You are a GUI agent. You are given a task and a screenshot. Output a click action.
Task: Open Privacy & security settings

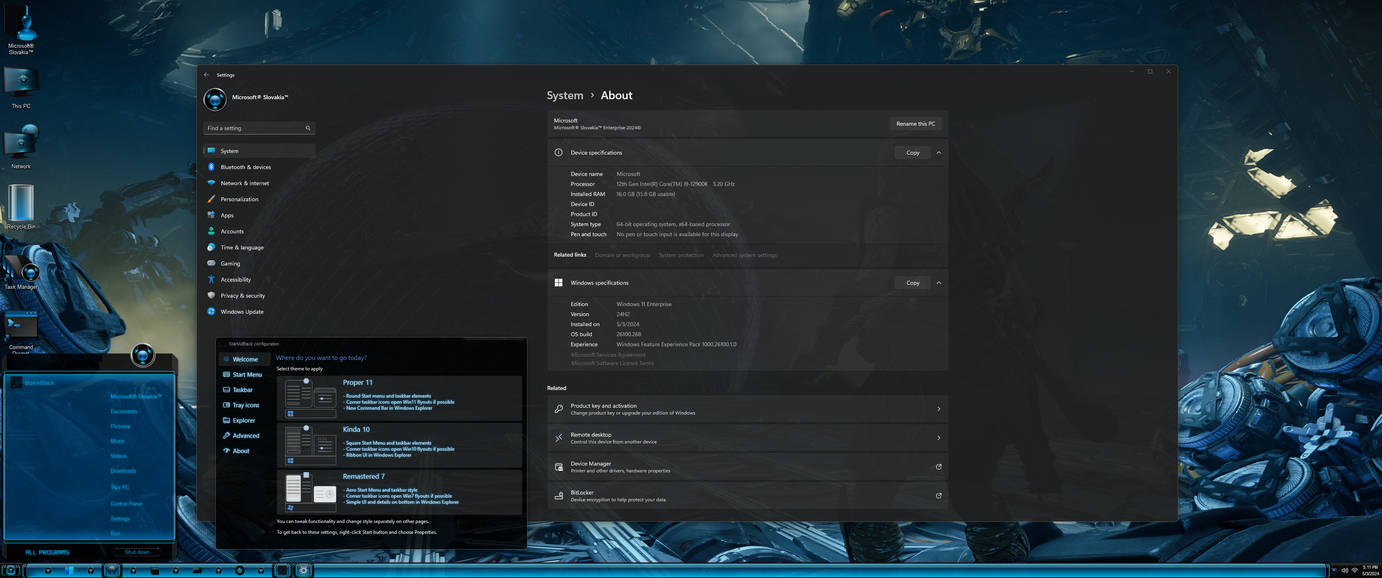(x=259, y=295)
